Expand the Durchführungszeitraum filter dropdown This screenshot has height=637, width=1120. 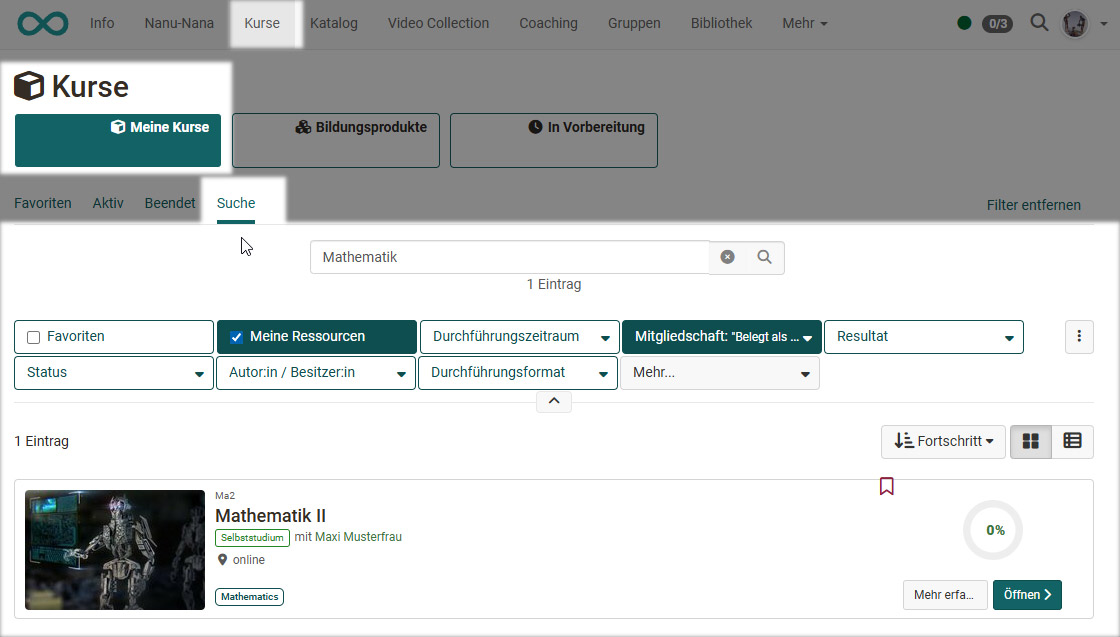pos(518,337)
